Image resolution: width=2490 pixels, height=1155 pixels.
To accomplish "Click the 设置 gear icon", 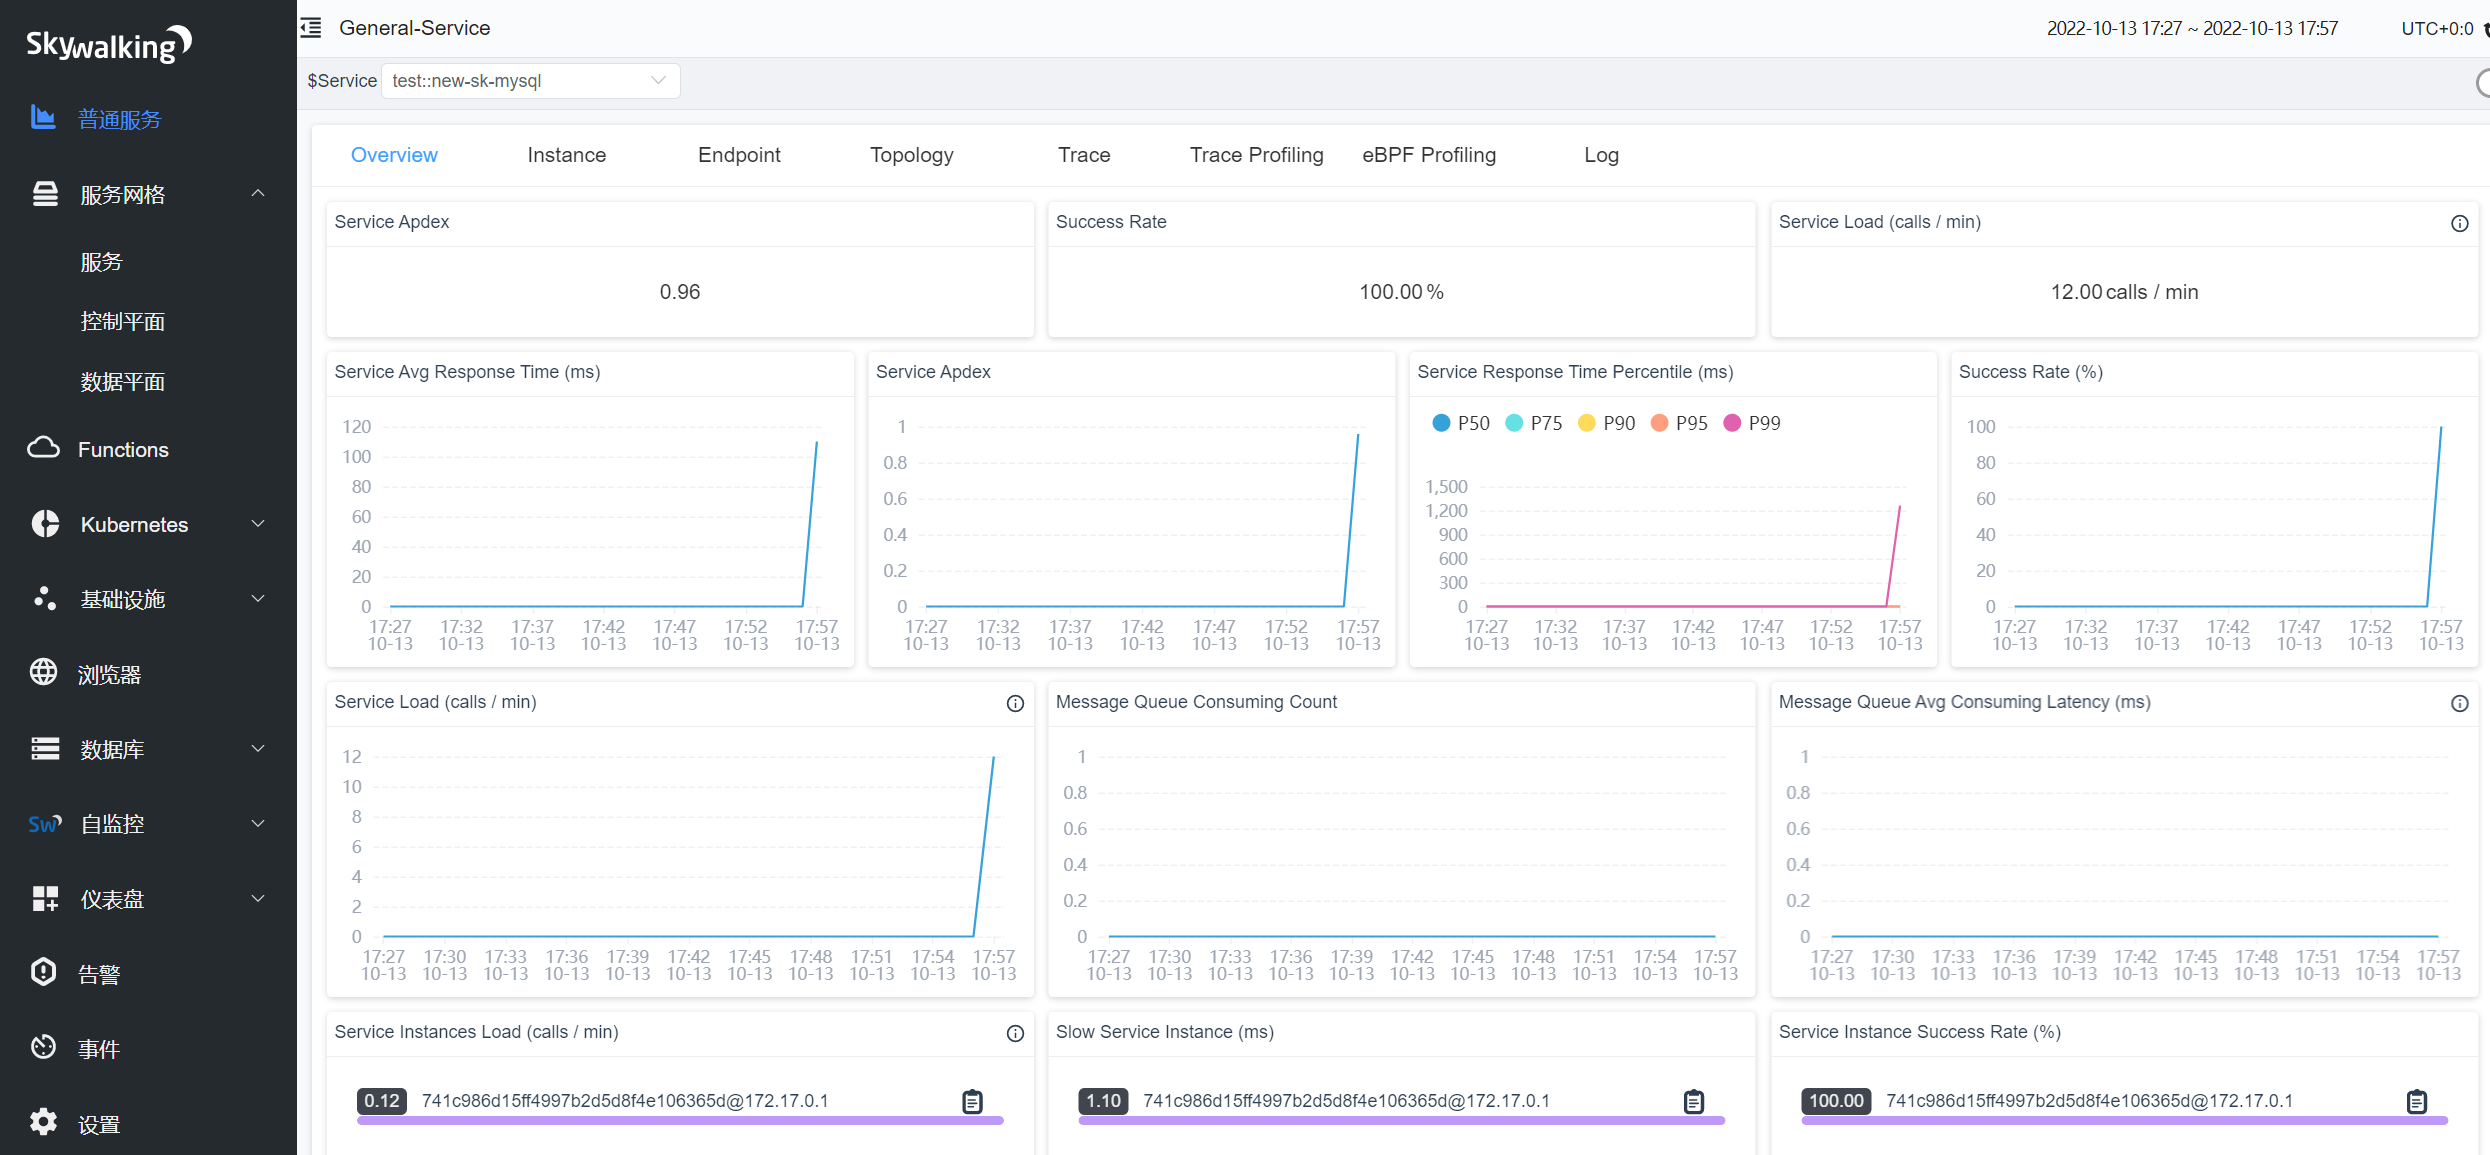I will pyautogui.click(x=43, y=1121).
